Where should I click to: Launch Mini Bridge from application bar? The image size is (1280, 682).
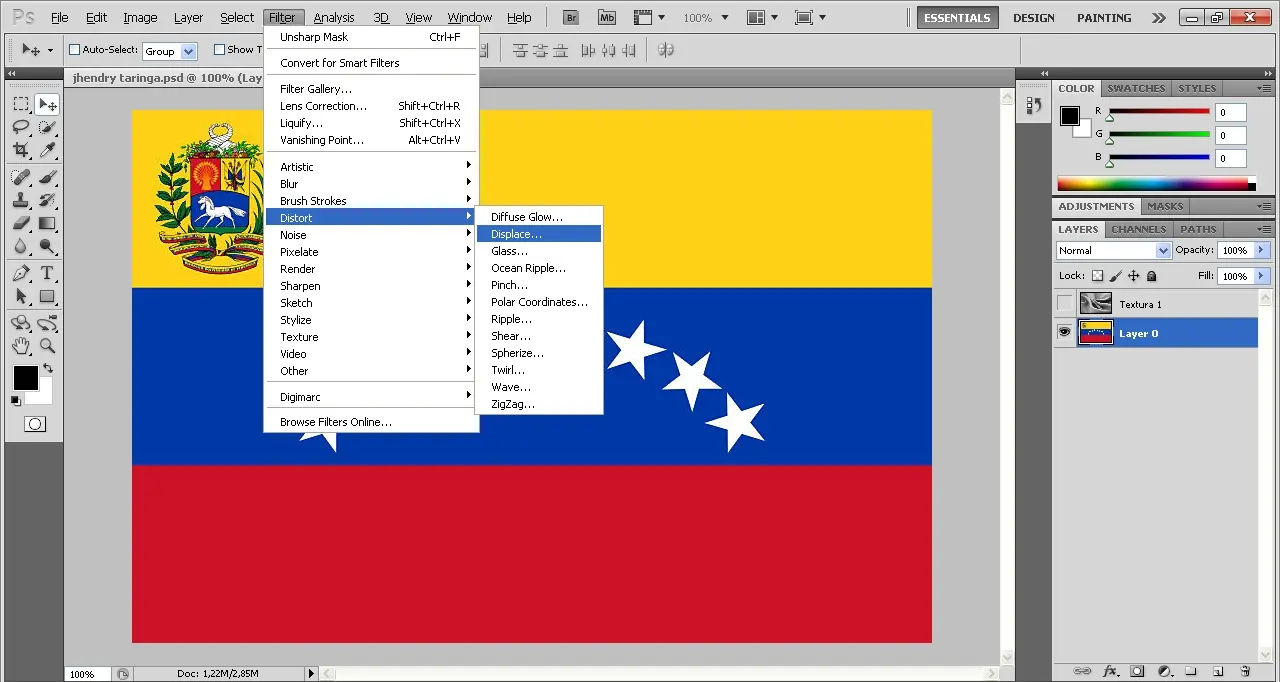coord(606,17)
